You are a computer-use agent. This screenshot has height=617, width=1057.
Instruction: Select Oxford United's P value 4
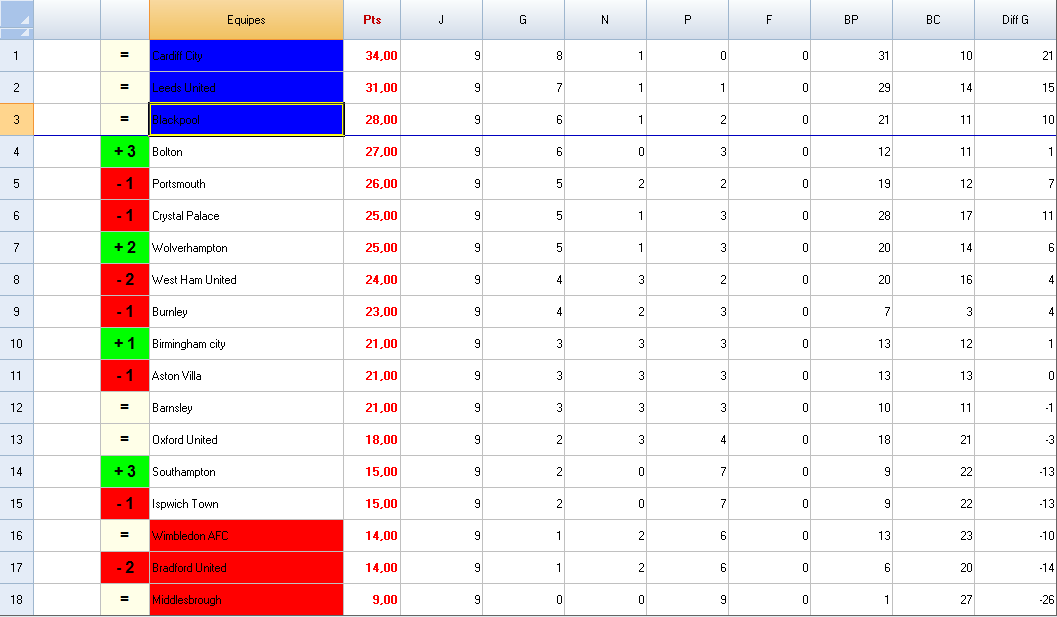(688, 440)
